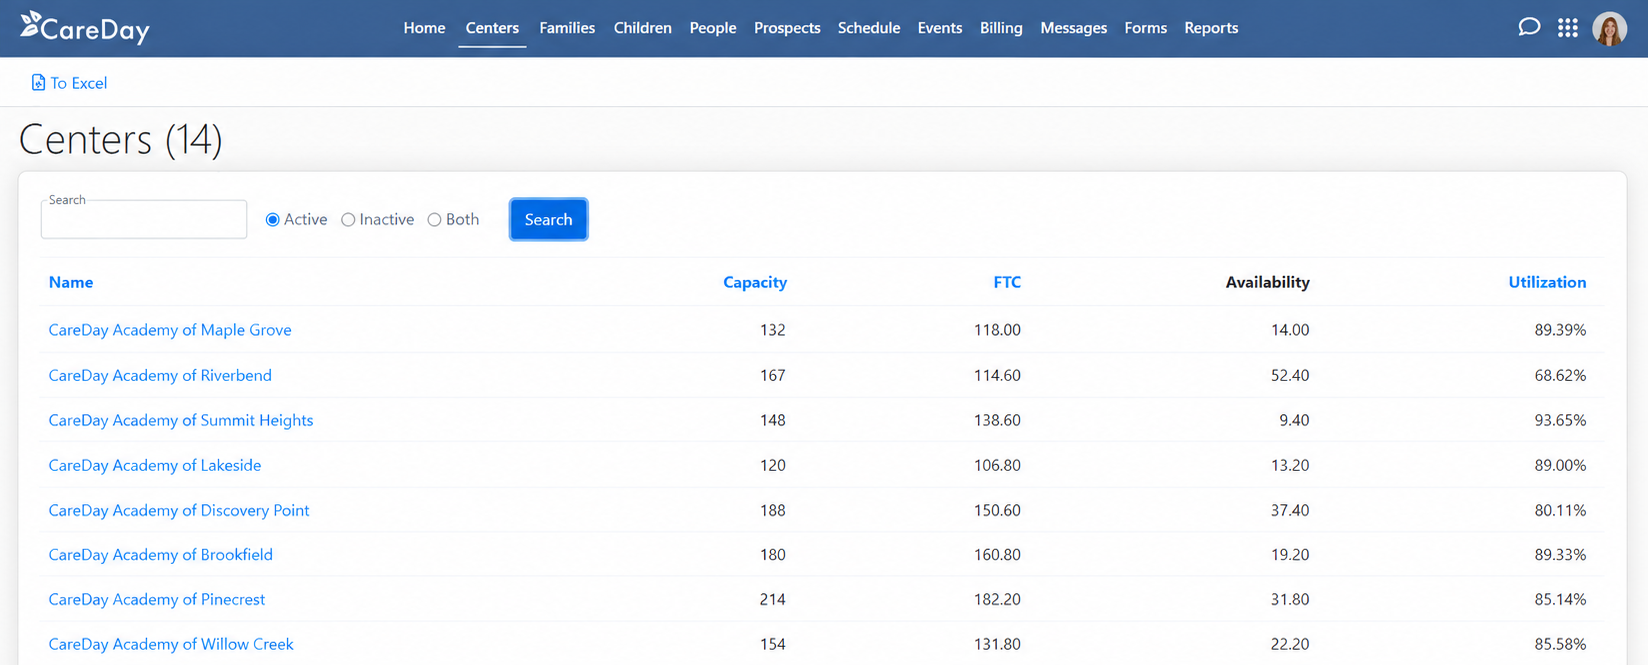Open the Families menu
Viewport: 1648px width, 665px height.
tap(567, 28)
